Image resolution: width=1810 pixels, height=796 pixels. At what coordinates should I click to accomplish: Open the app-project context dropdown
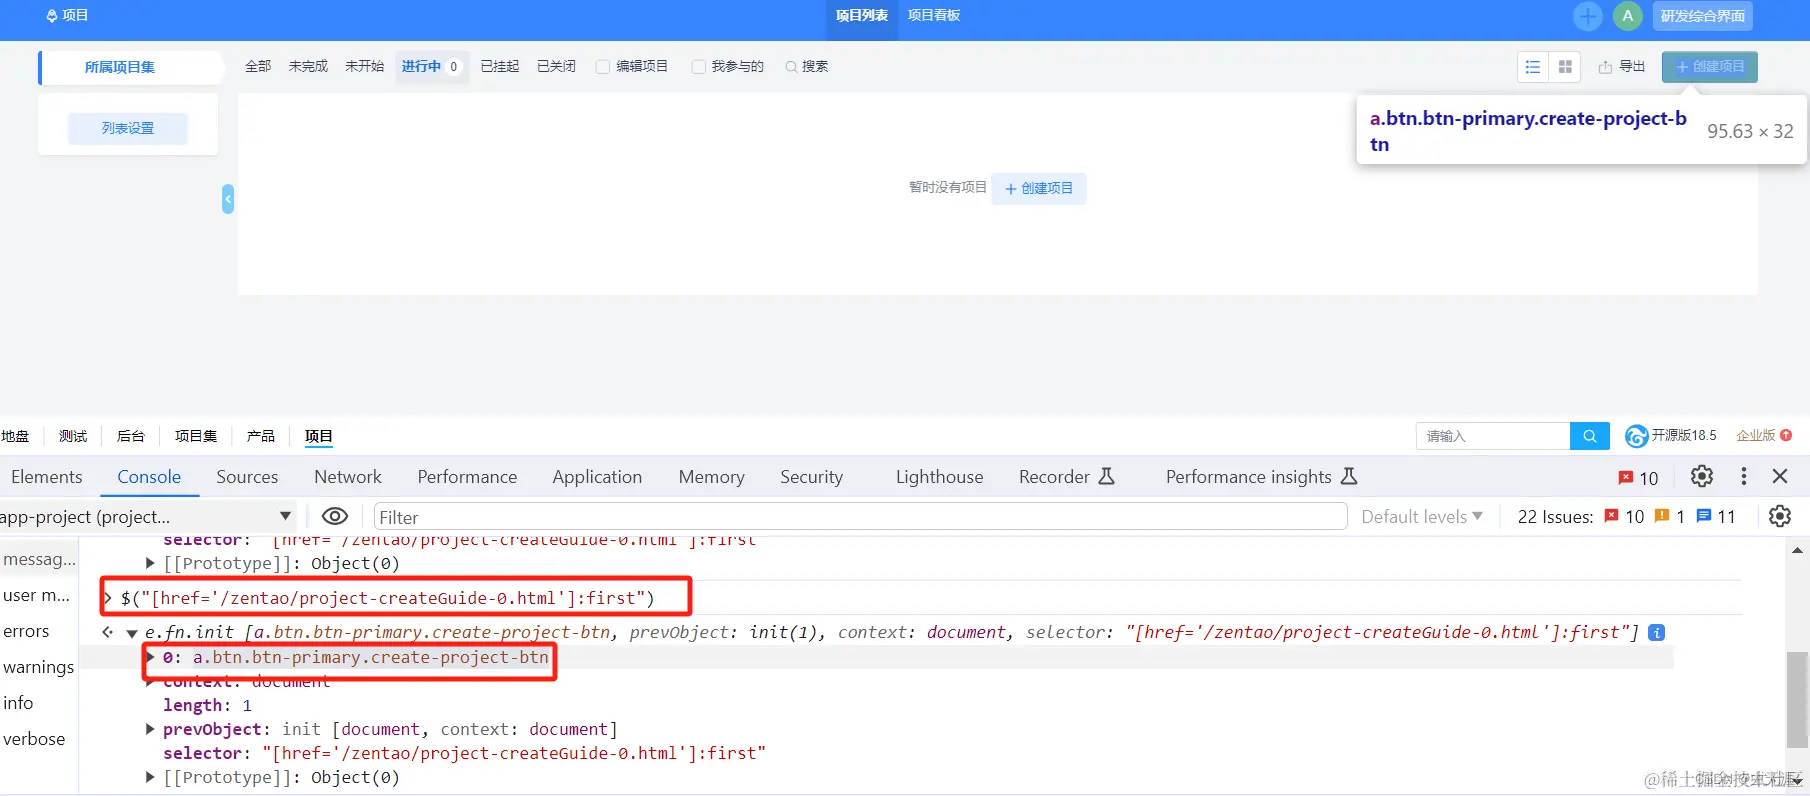click(x=146, y=517)
